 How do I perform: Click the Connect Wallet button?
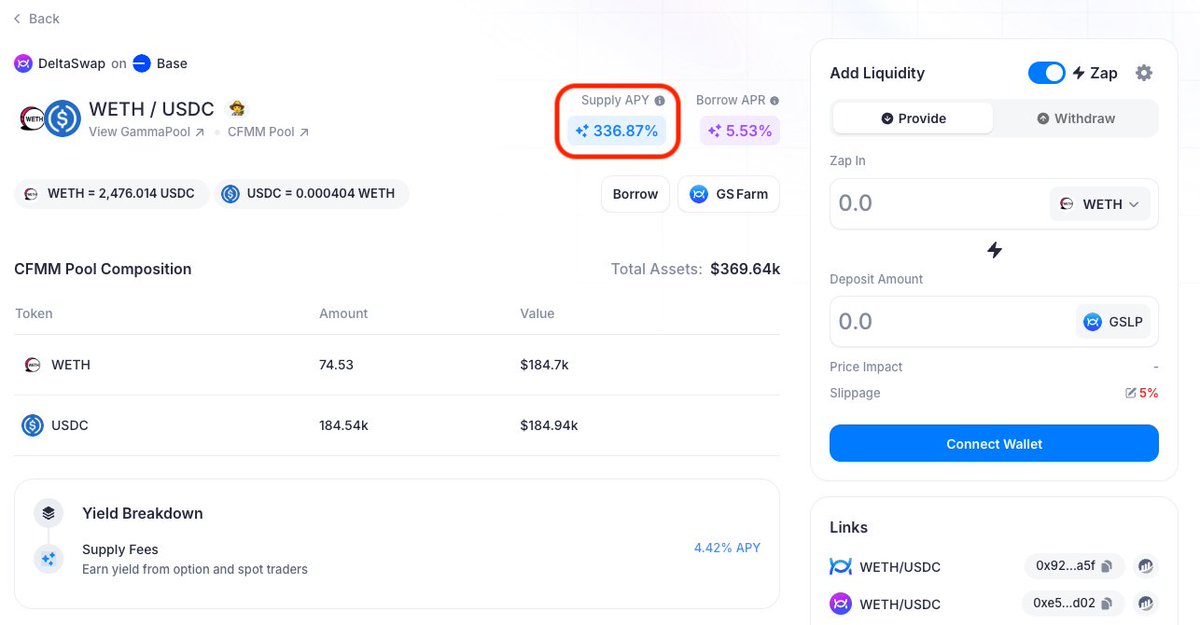pyautogui.click(x=994, y=444)
